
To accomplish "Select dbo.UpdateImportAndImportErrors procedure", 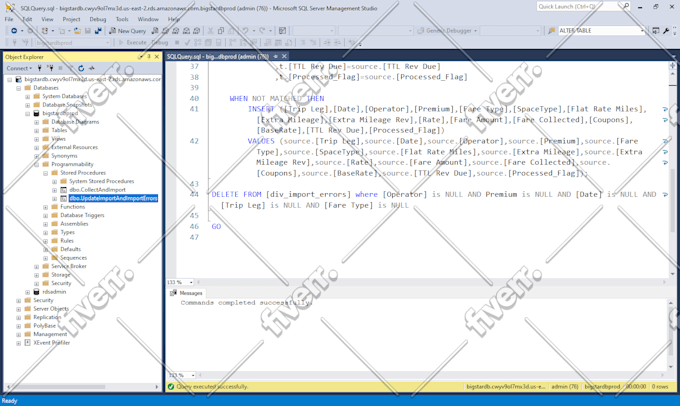I will (113, 198).
